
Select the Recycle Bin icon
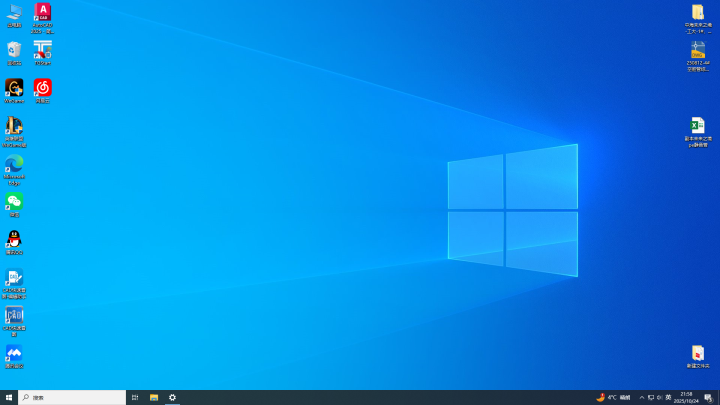14,53
